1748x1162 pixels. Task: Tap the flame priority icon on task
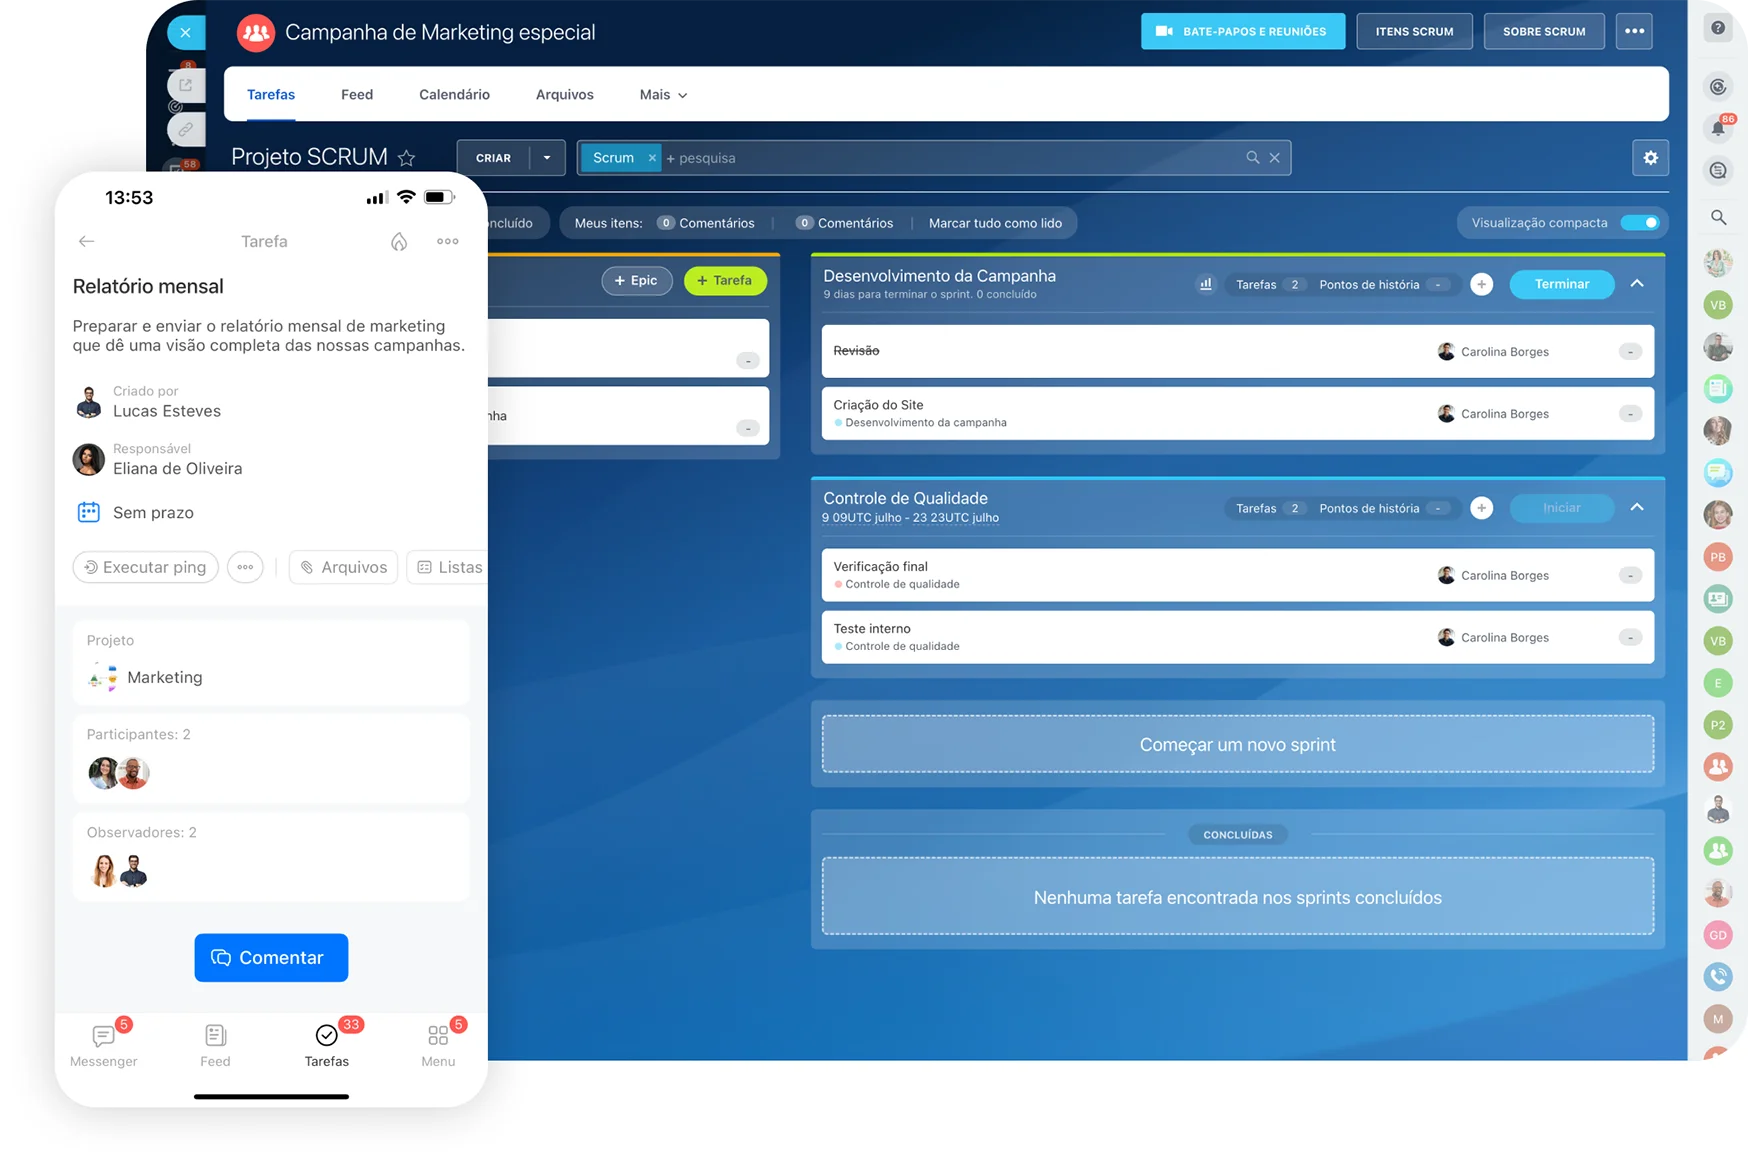tap(399, 241)
